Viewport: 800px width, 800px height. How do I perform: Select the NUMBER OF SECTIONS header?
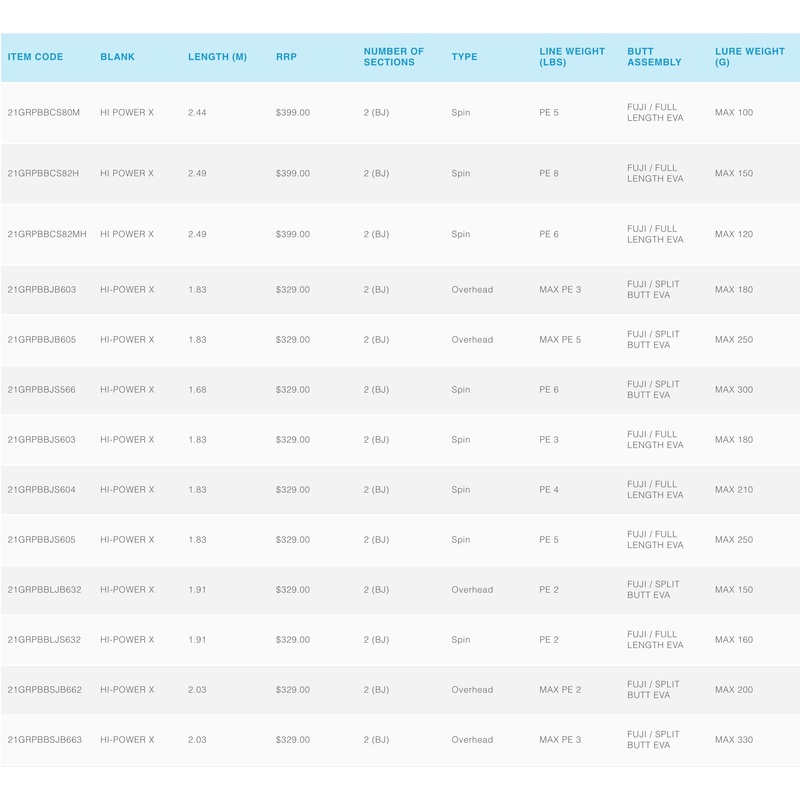tap(393, 57)
